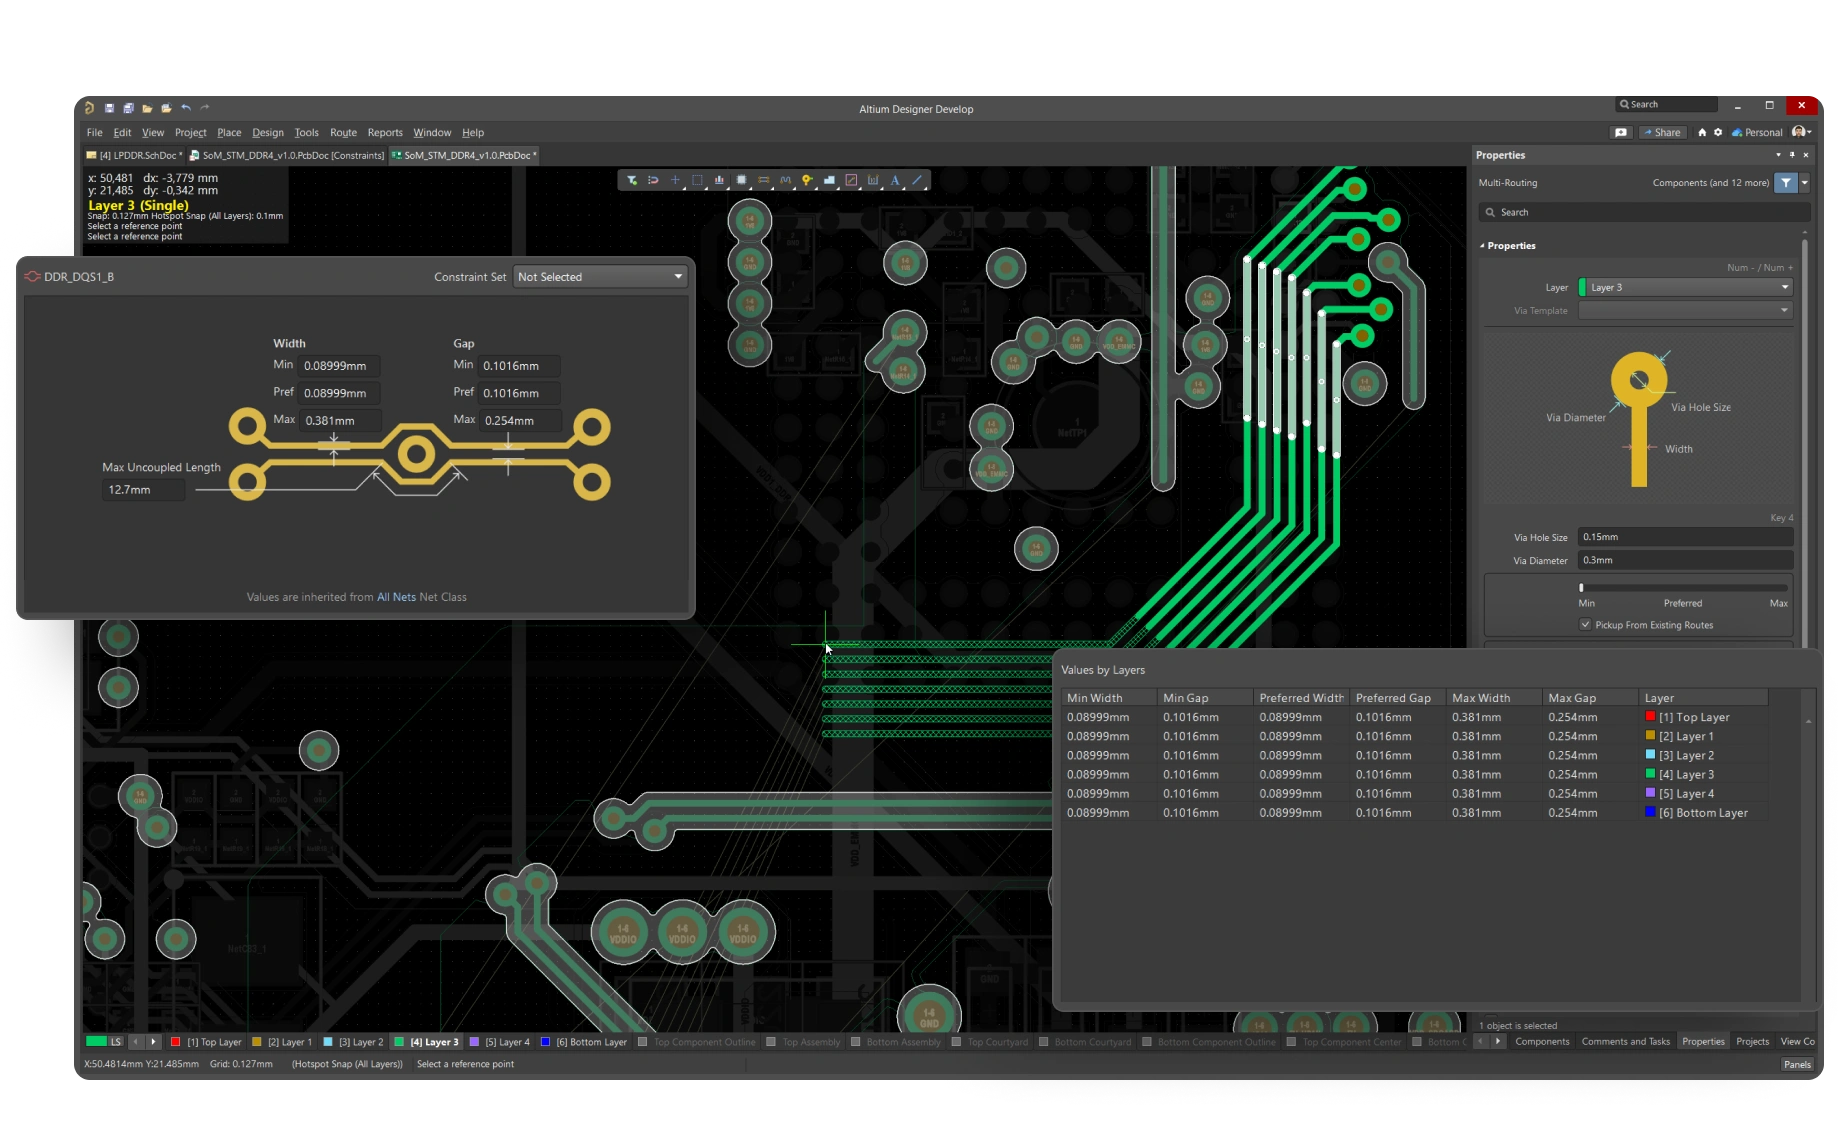Click the undo arrow in title bar
1840x1136 pixels.
pos(186,108)
